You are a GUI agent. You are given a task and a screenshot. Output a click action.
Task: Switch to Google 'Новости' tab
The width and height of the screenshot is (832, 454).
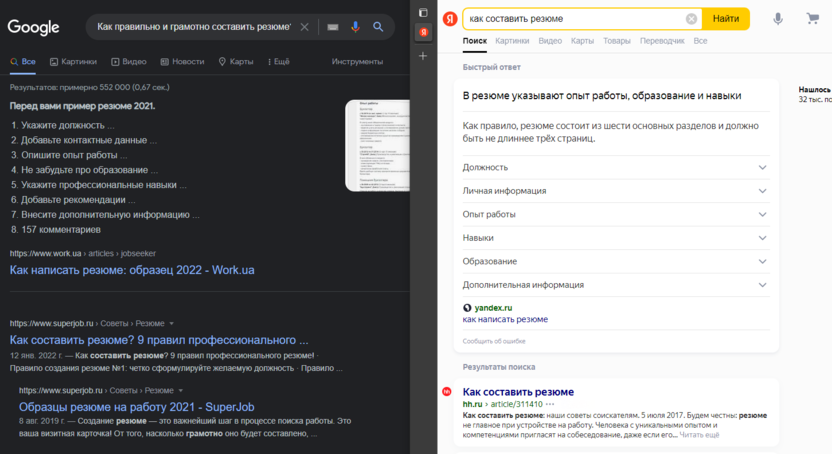click(x=183, y=62)
